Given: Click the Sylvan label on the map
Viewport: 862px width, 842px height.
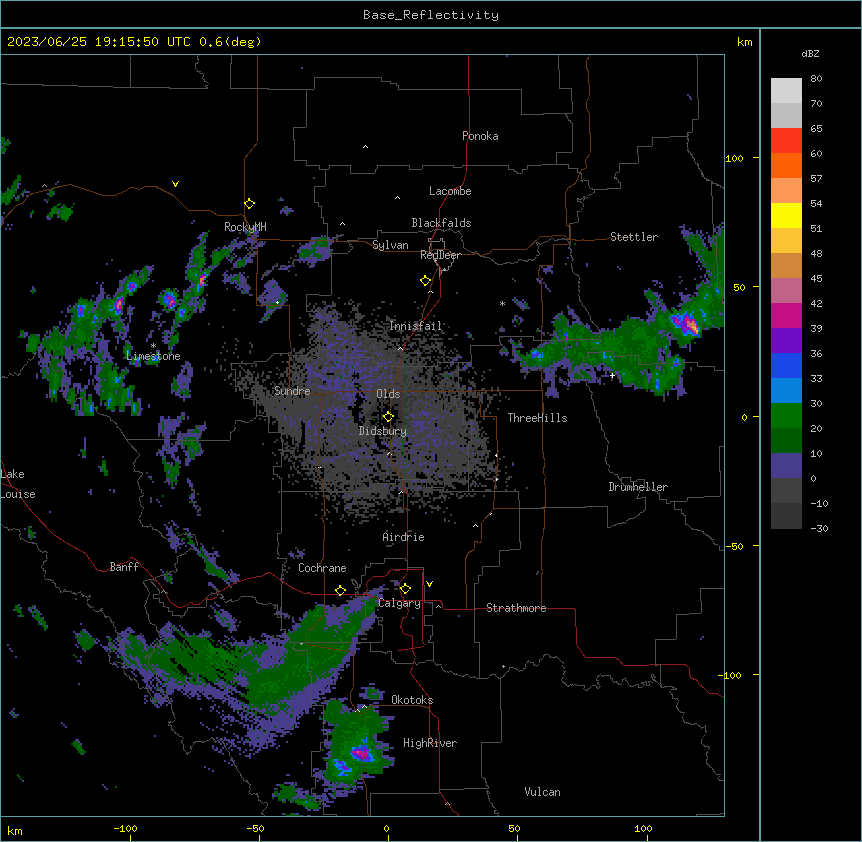Looking at the screenshot, I should pos(390,245).
